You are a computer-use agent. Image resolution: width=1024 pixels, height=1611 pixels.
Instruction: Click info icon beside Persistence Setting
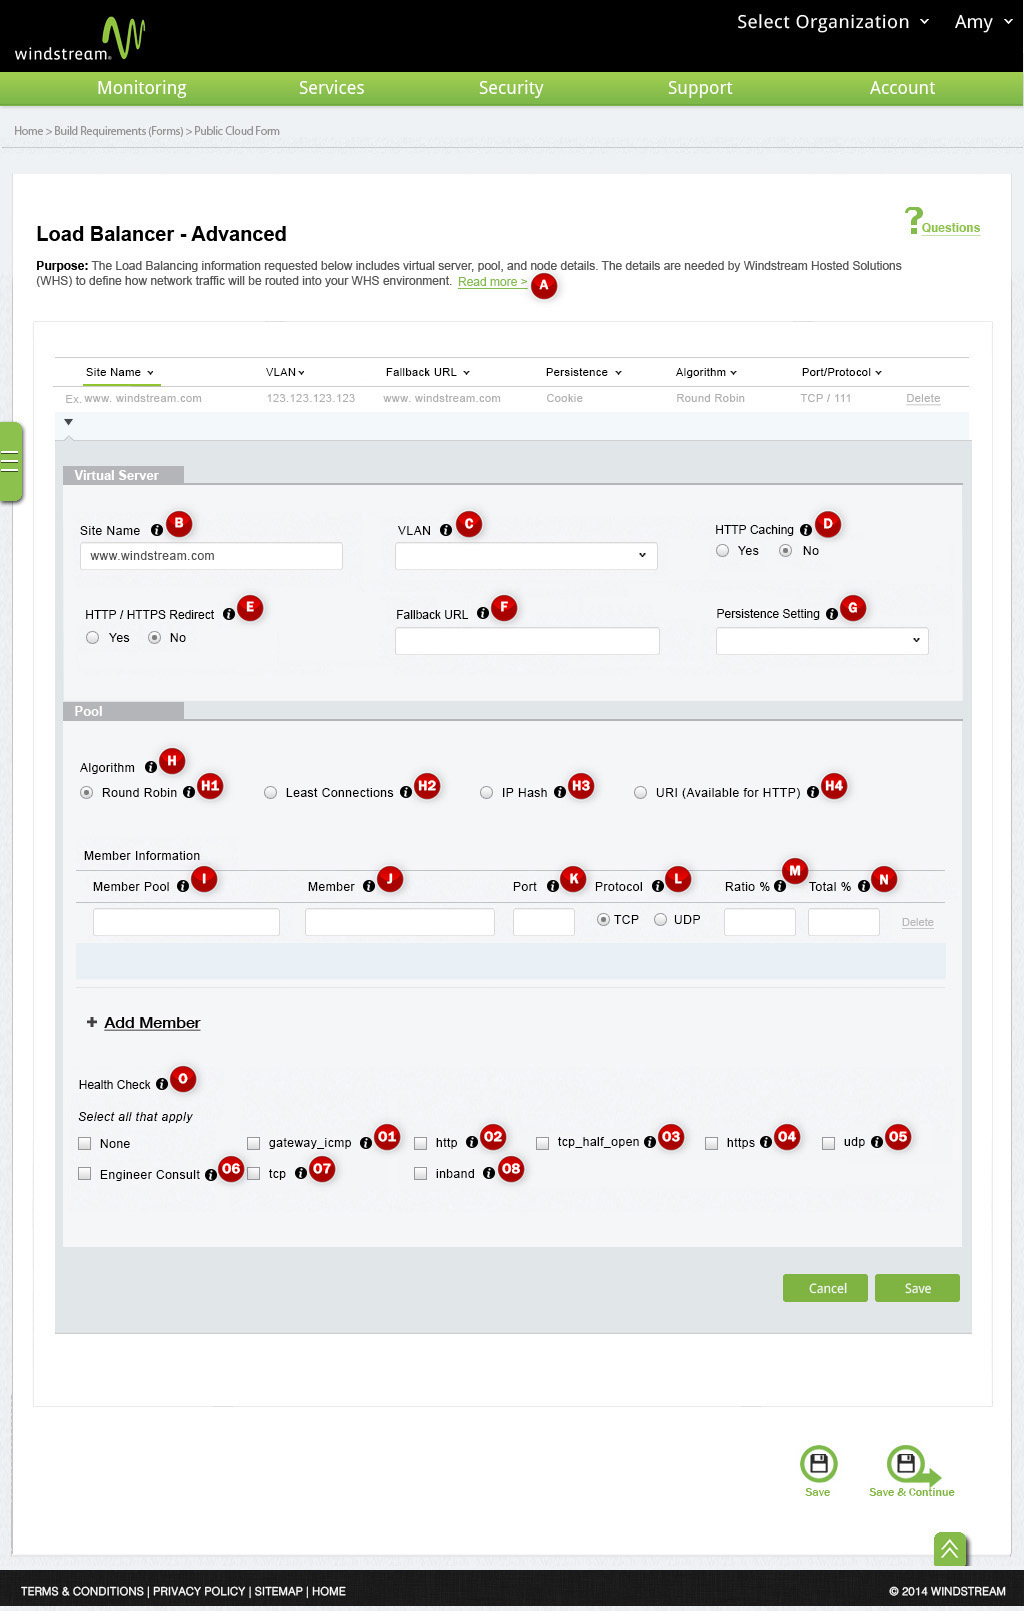[831, 614]
